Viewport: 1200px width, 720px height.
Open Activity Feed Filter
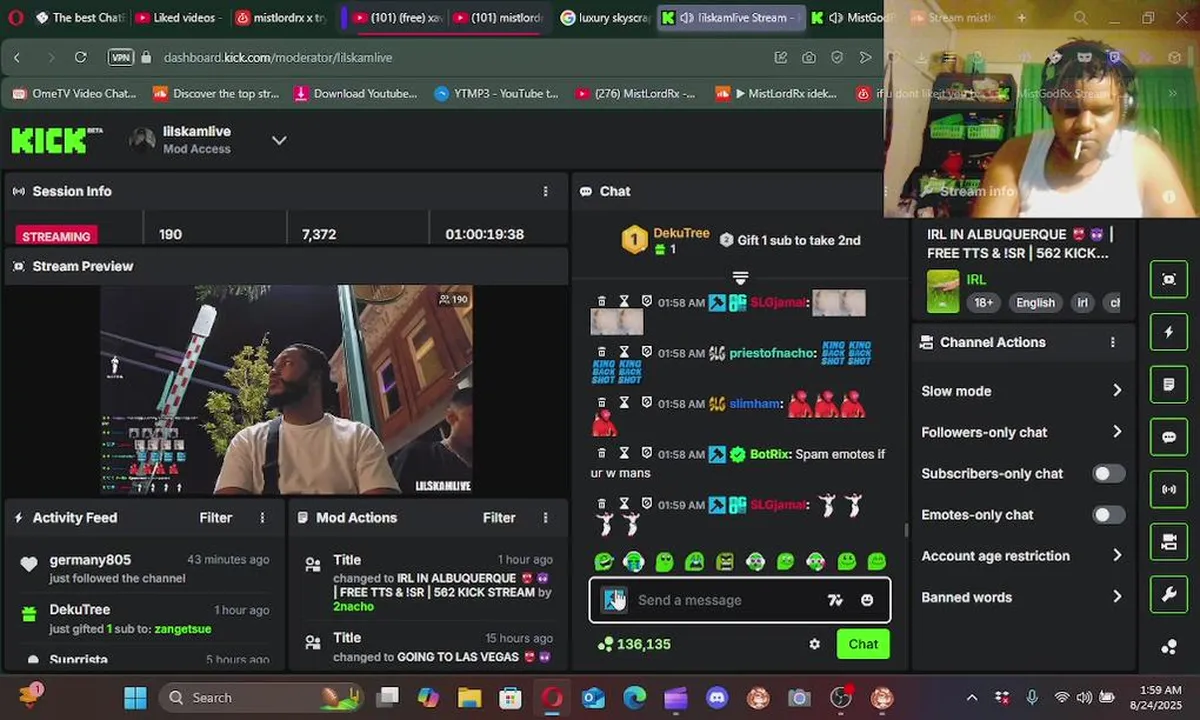(215, 518)
